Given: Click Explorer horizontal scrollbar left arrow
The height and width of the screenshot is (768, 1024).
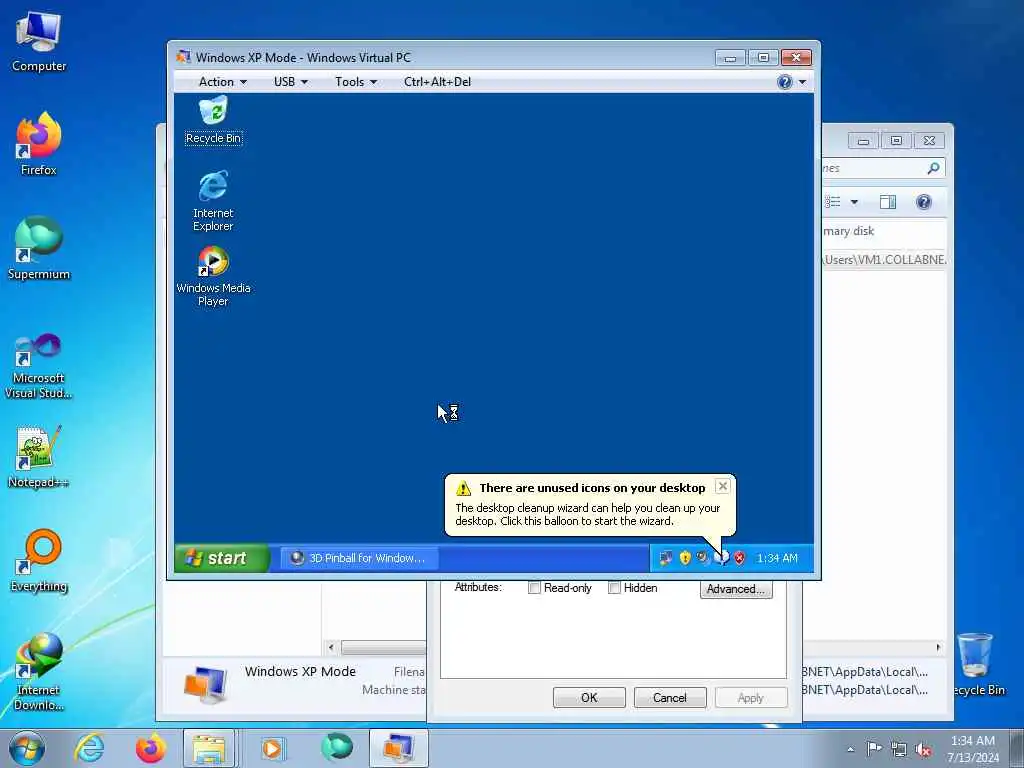Looking at the screenshot, I should (331, 647).
